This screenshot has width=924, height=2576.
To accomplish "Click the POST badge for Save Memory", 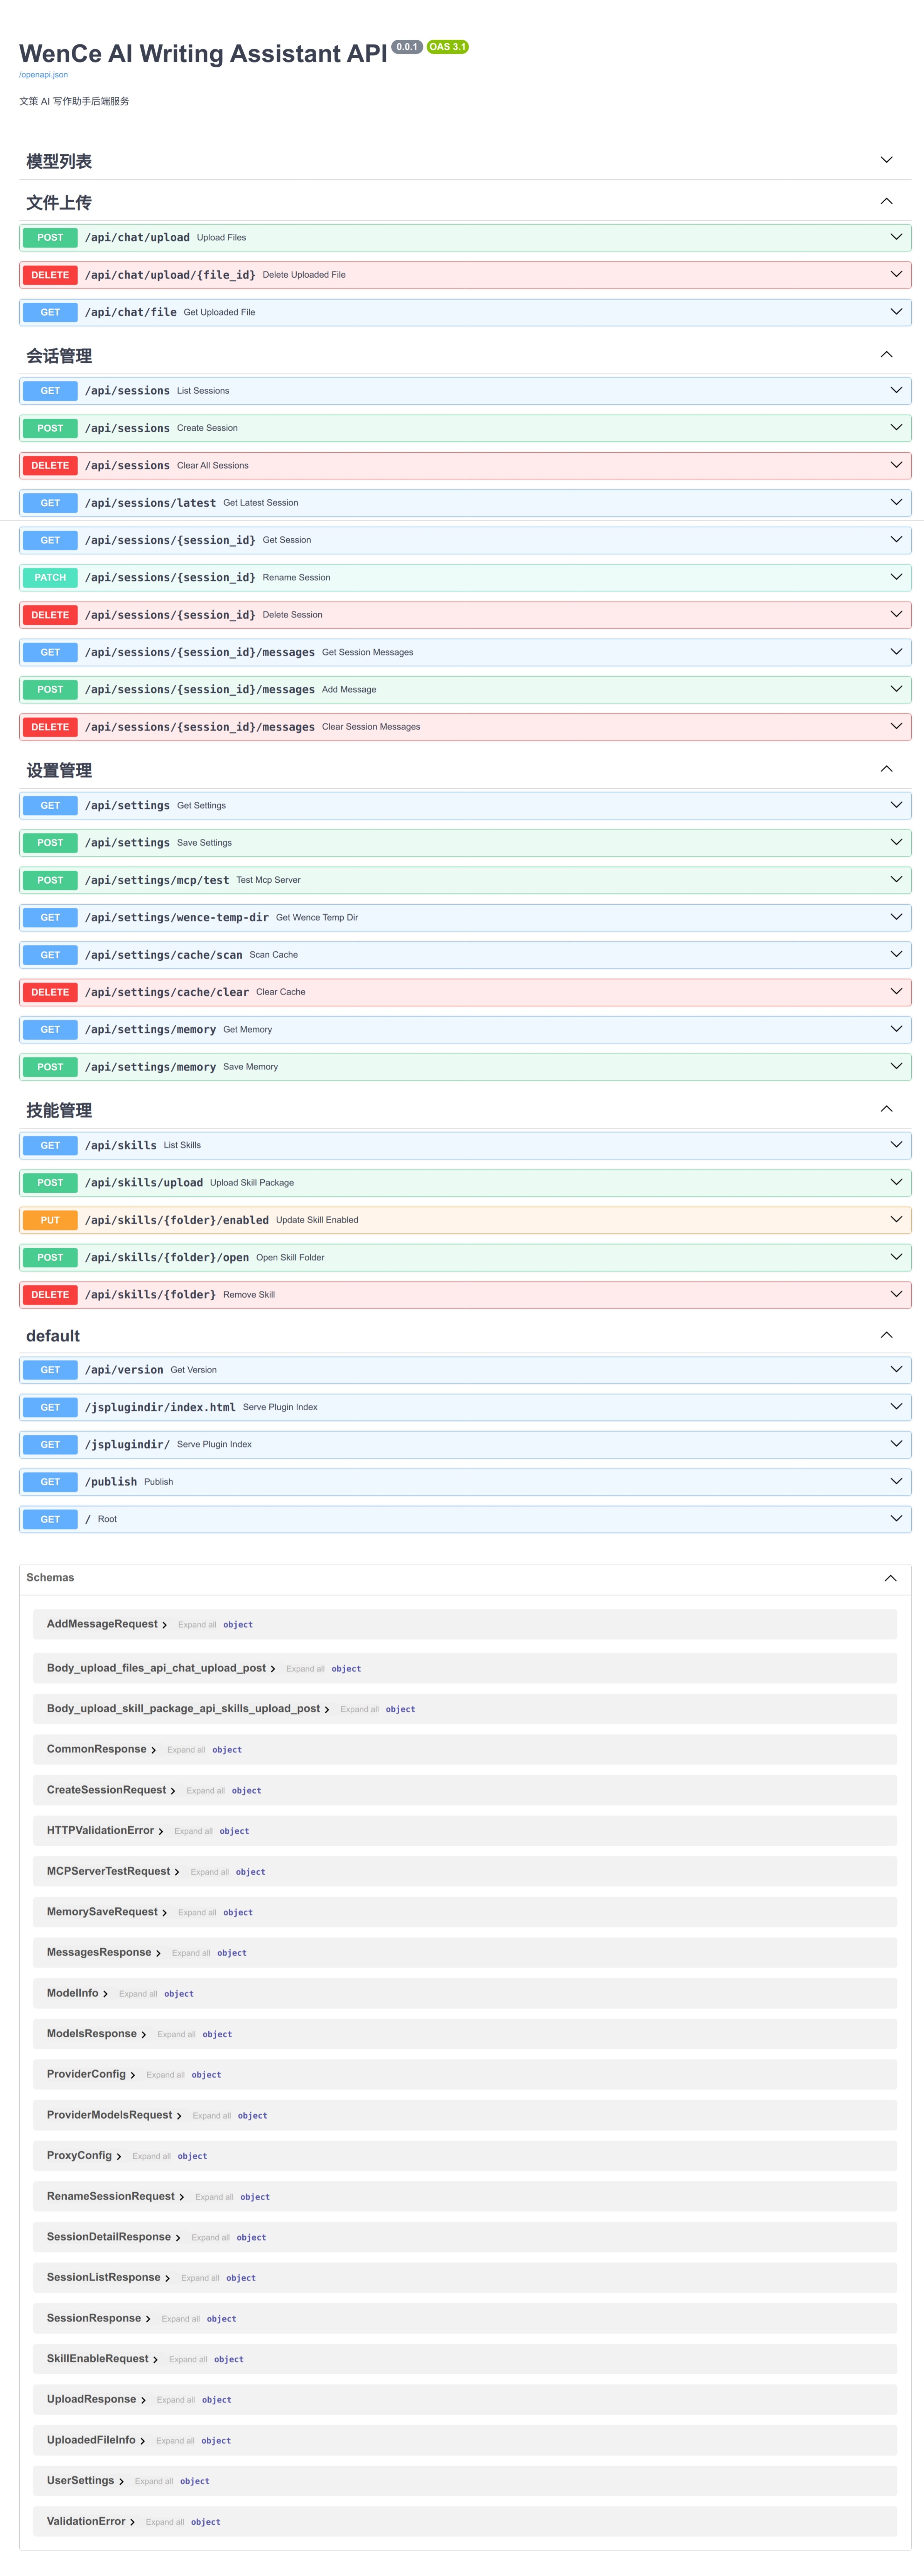I will tap(50, 1067).
